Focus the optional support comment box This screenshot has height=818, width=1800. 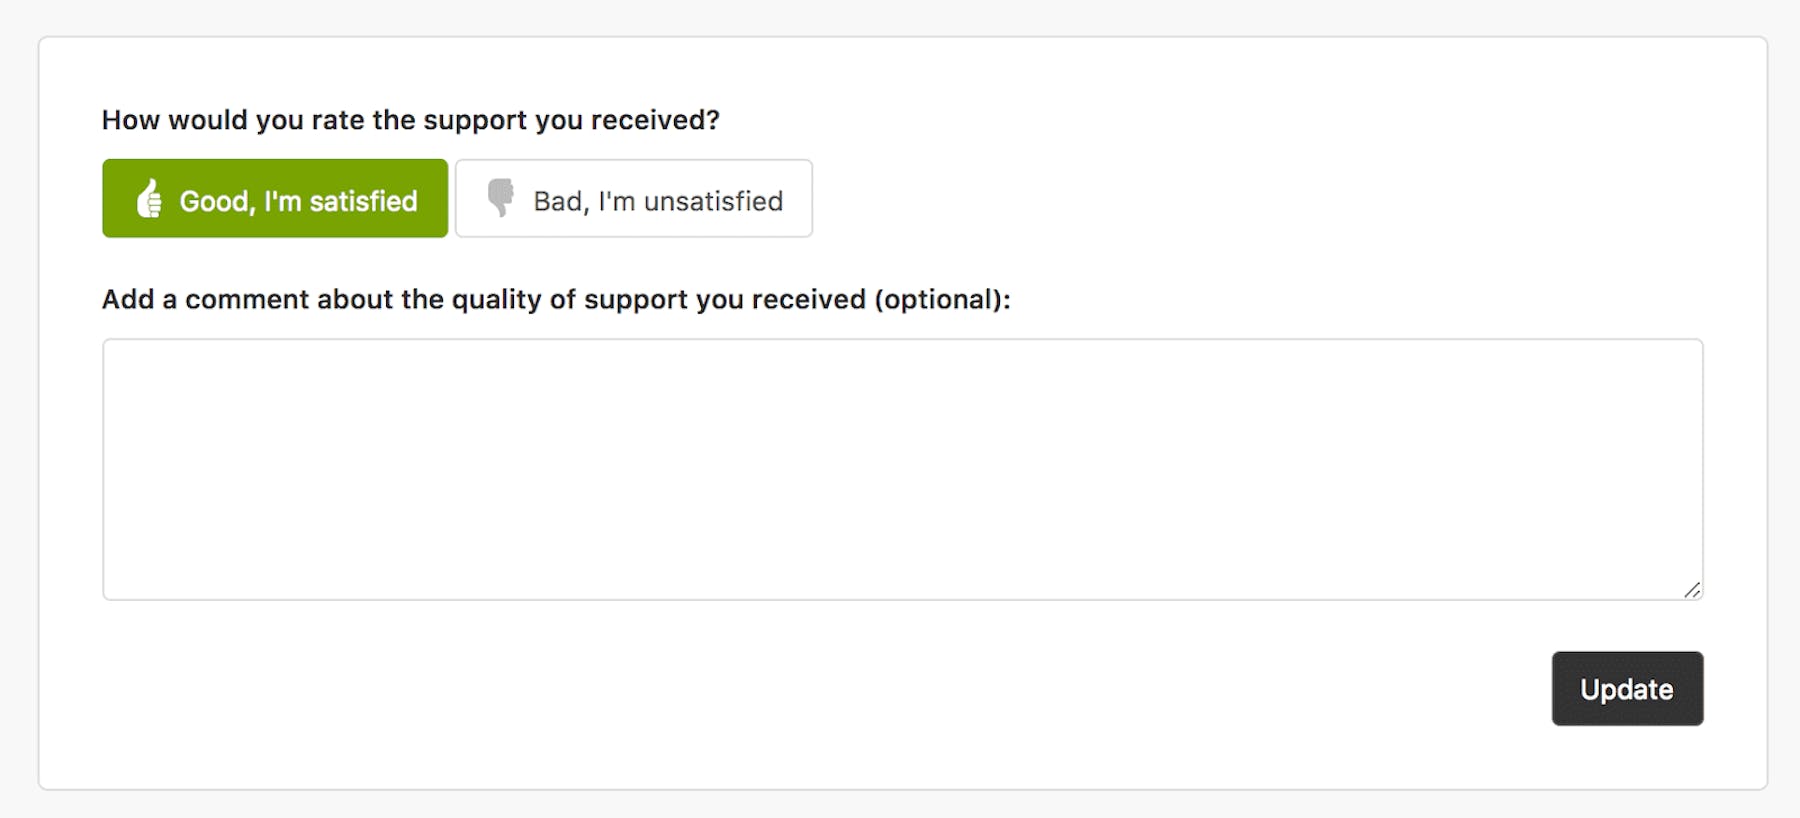(902, 469)
